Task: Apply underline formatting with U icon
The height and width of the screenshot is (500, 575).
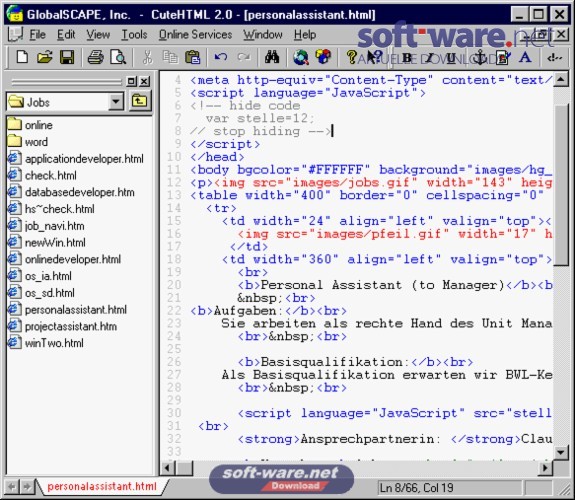Action: click(x=451, y=58)
